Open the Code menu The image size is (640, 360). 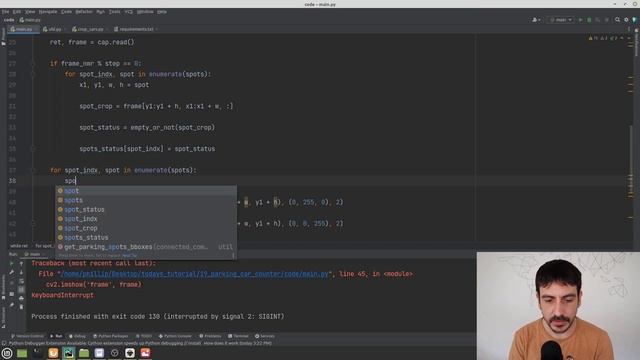[x=66, y=11]
